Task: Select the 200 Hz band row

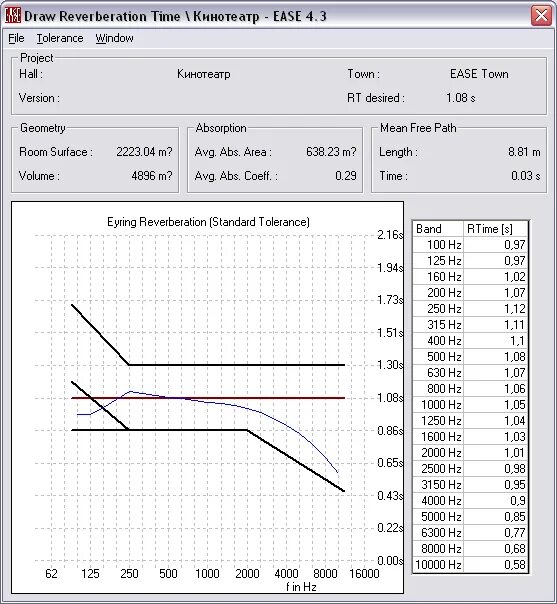Action: [x=470, y=293]
